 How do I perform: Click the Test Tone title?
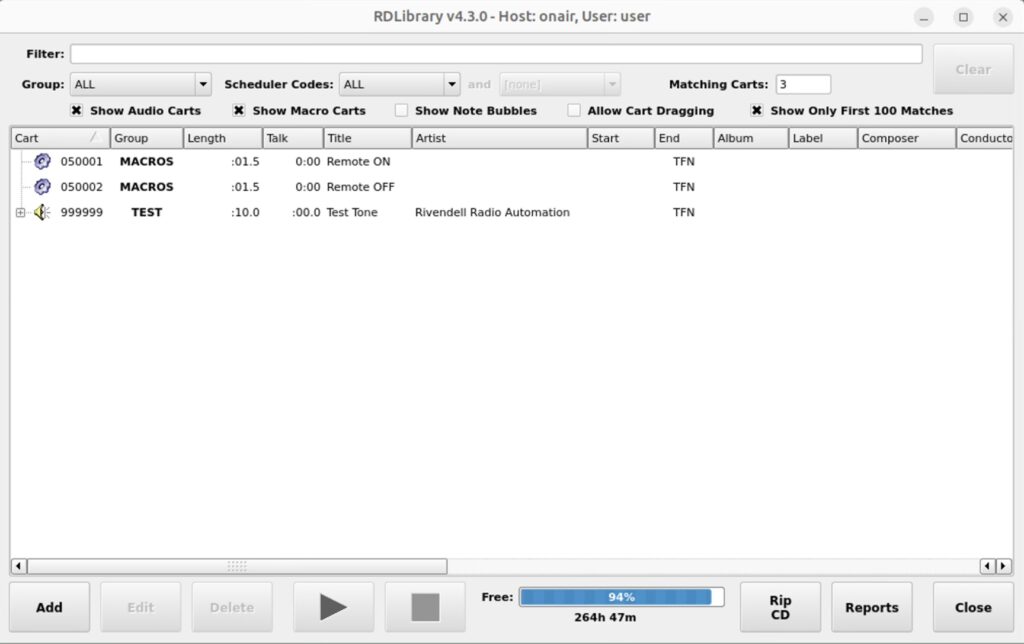[352, 212]
